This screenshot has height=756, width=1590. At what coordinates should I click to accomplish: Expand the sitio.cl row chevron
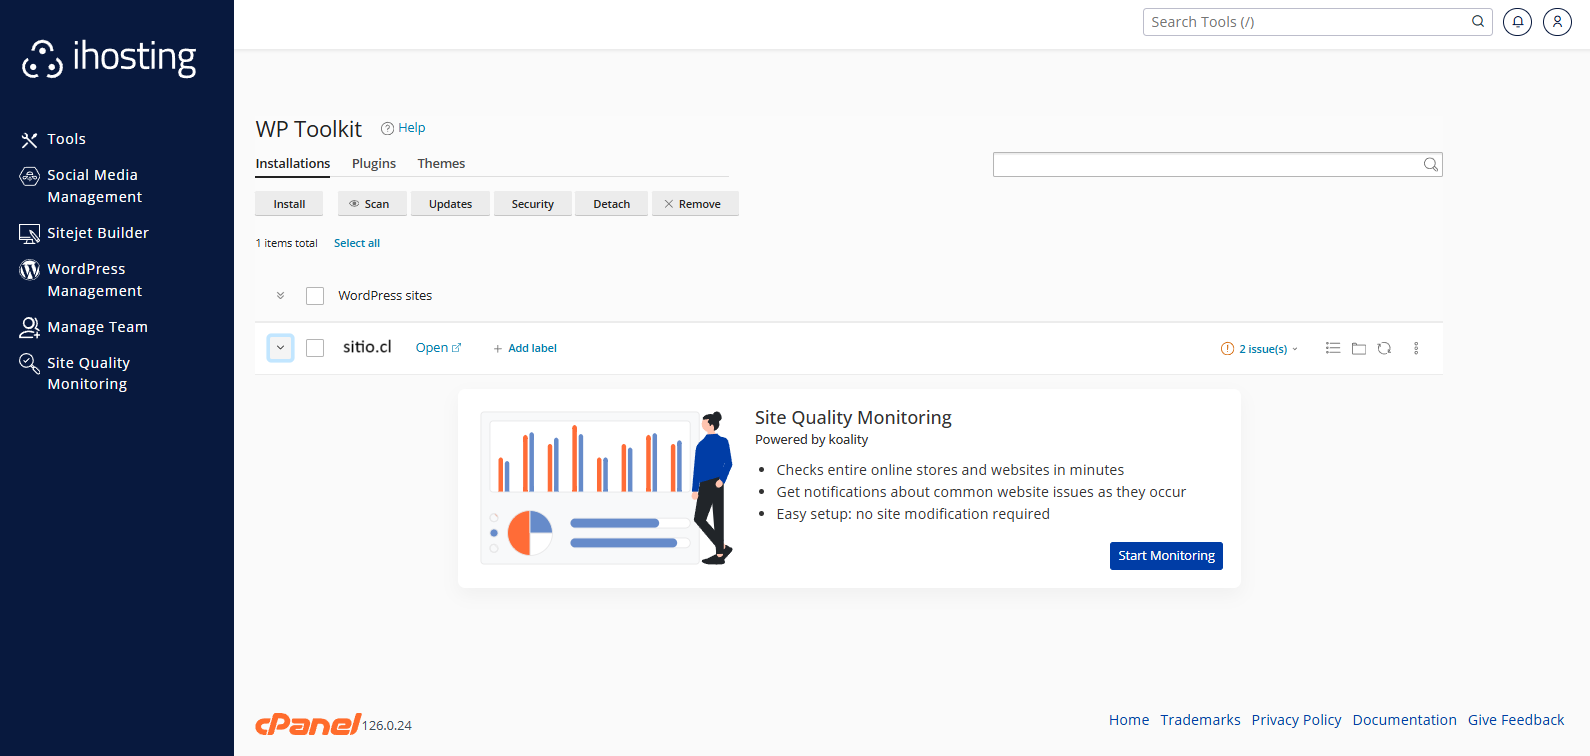tap(281, 348)
